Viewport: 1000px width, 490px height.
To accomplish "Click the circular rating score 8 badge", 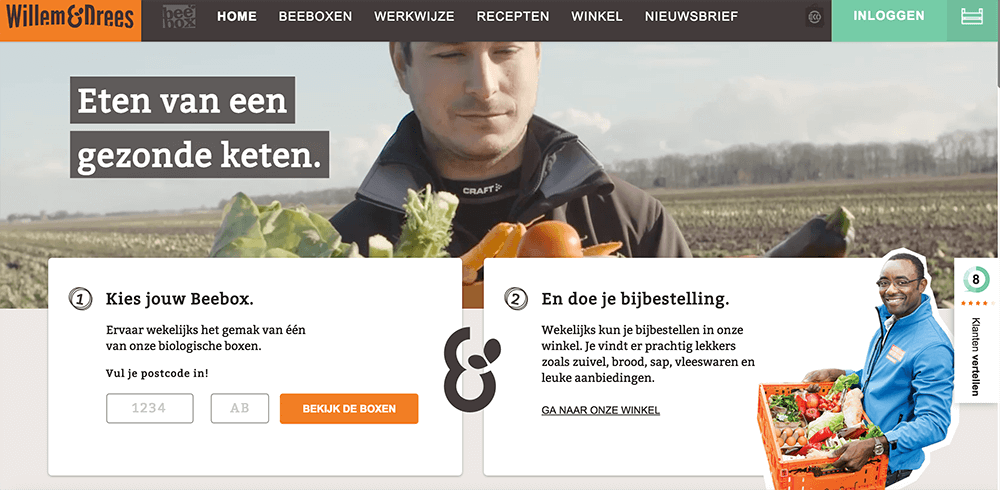I will [x=976, y=279].
